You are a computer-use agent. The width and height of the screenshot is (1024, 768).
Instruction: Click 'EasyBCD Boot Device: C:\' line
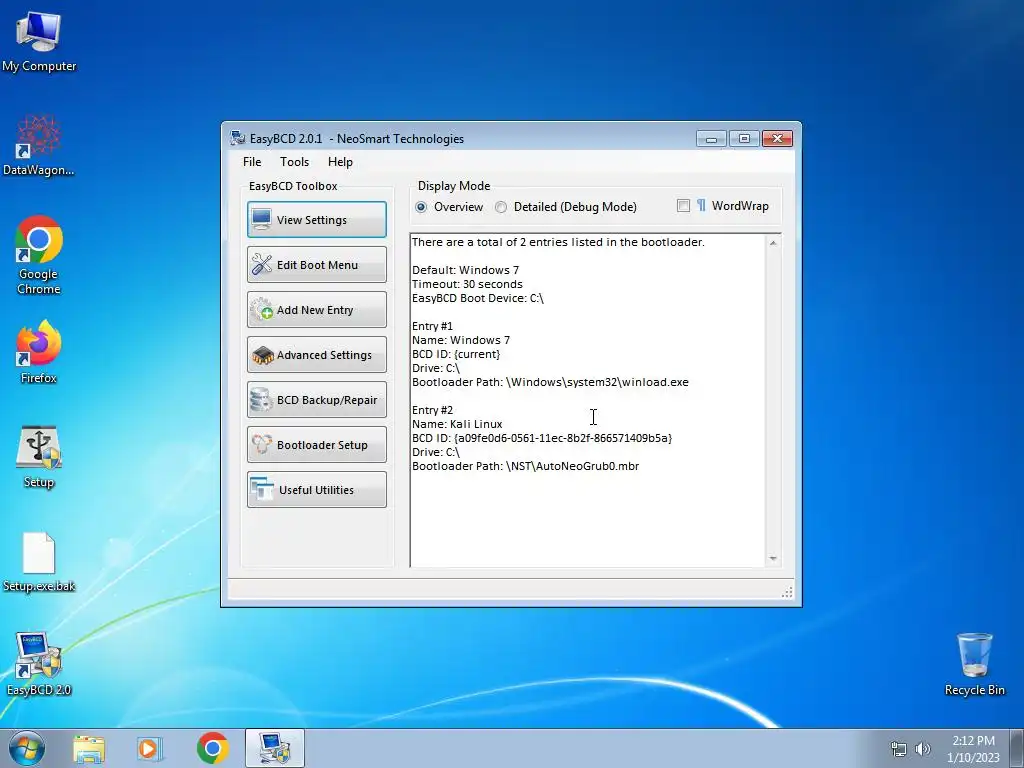478,298
